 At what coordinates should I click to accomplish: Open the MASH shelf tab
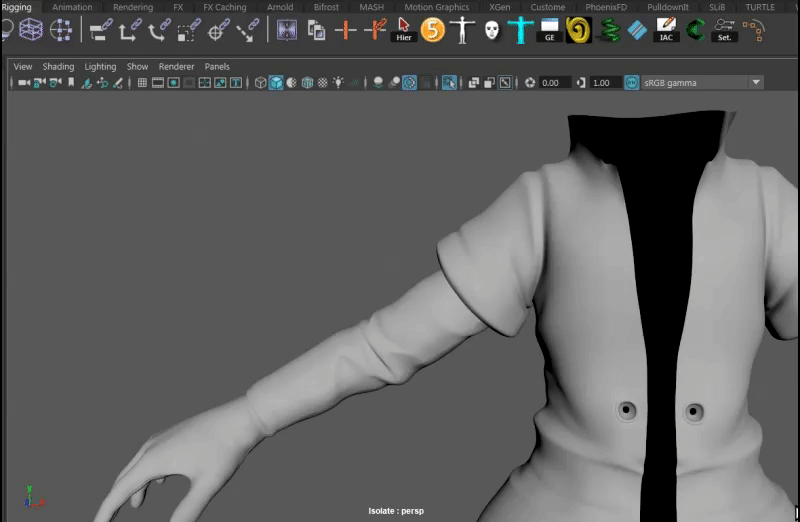coord(371,7)
